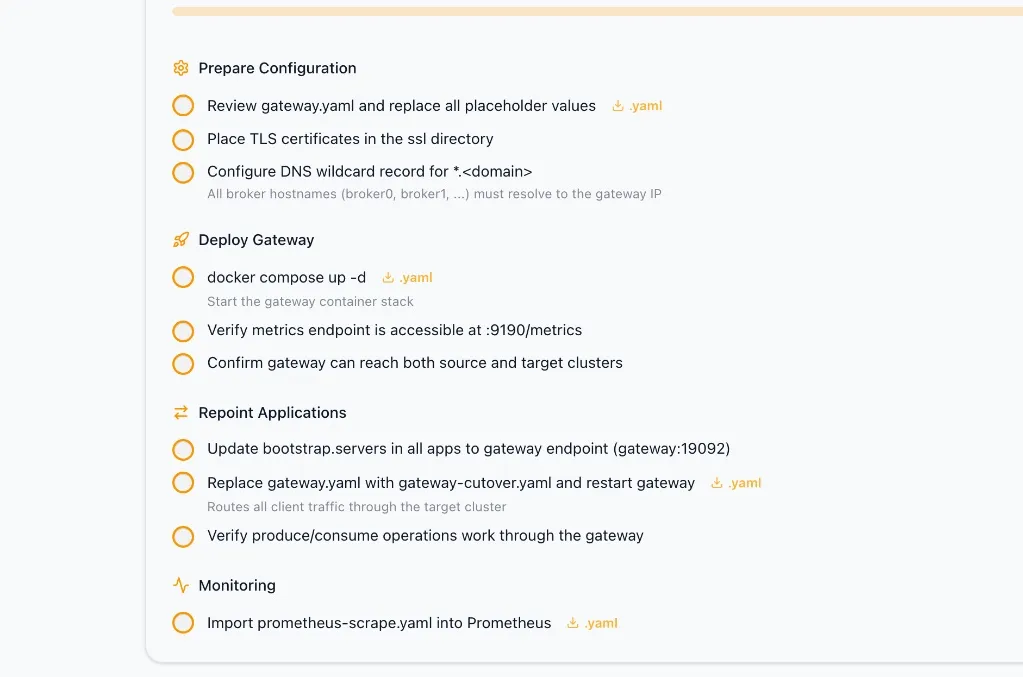Check off 'Review gateway.yaml and replace placeholder values'
The width and height of the screenshot is (1023, 677).
pos(183,104)
